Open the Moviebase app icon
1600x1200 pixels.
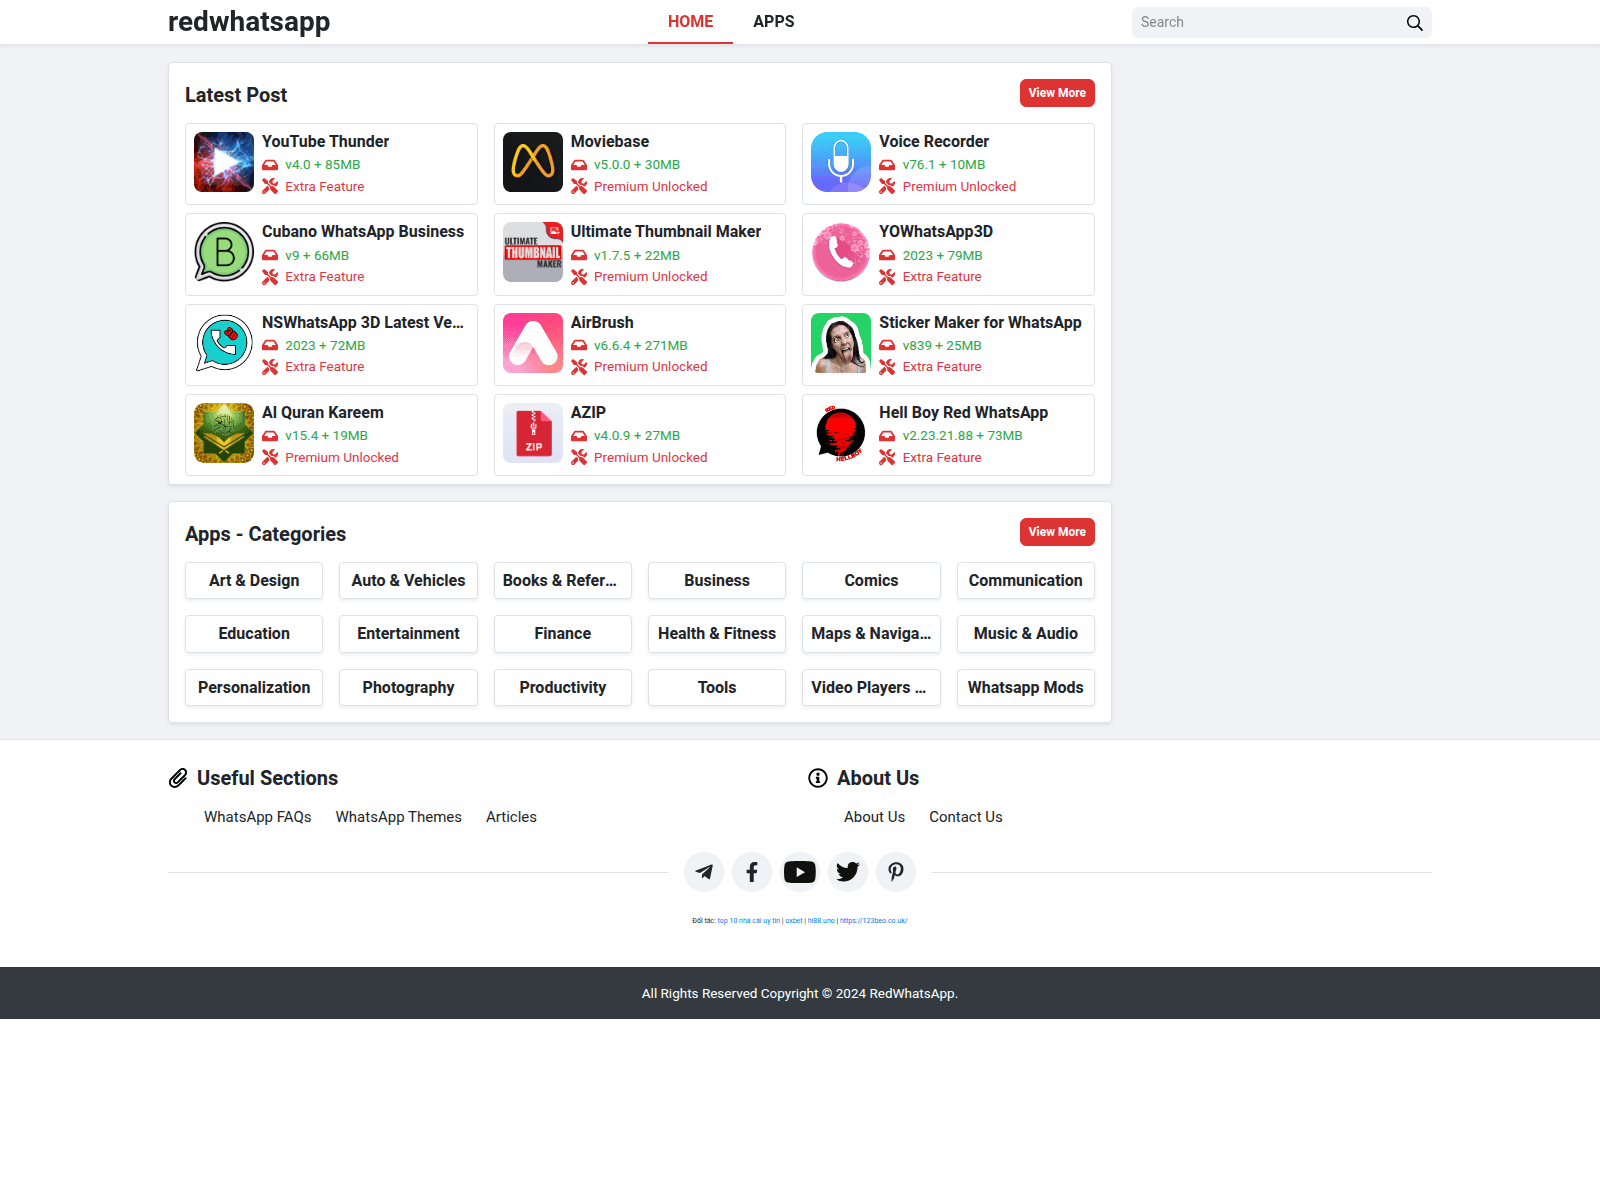tap(533, 162)
